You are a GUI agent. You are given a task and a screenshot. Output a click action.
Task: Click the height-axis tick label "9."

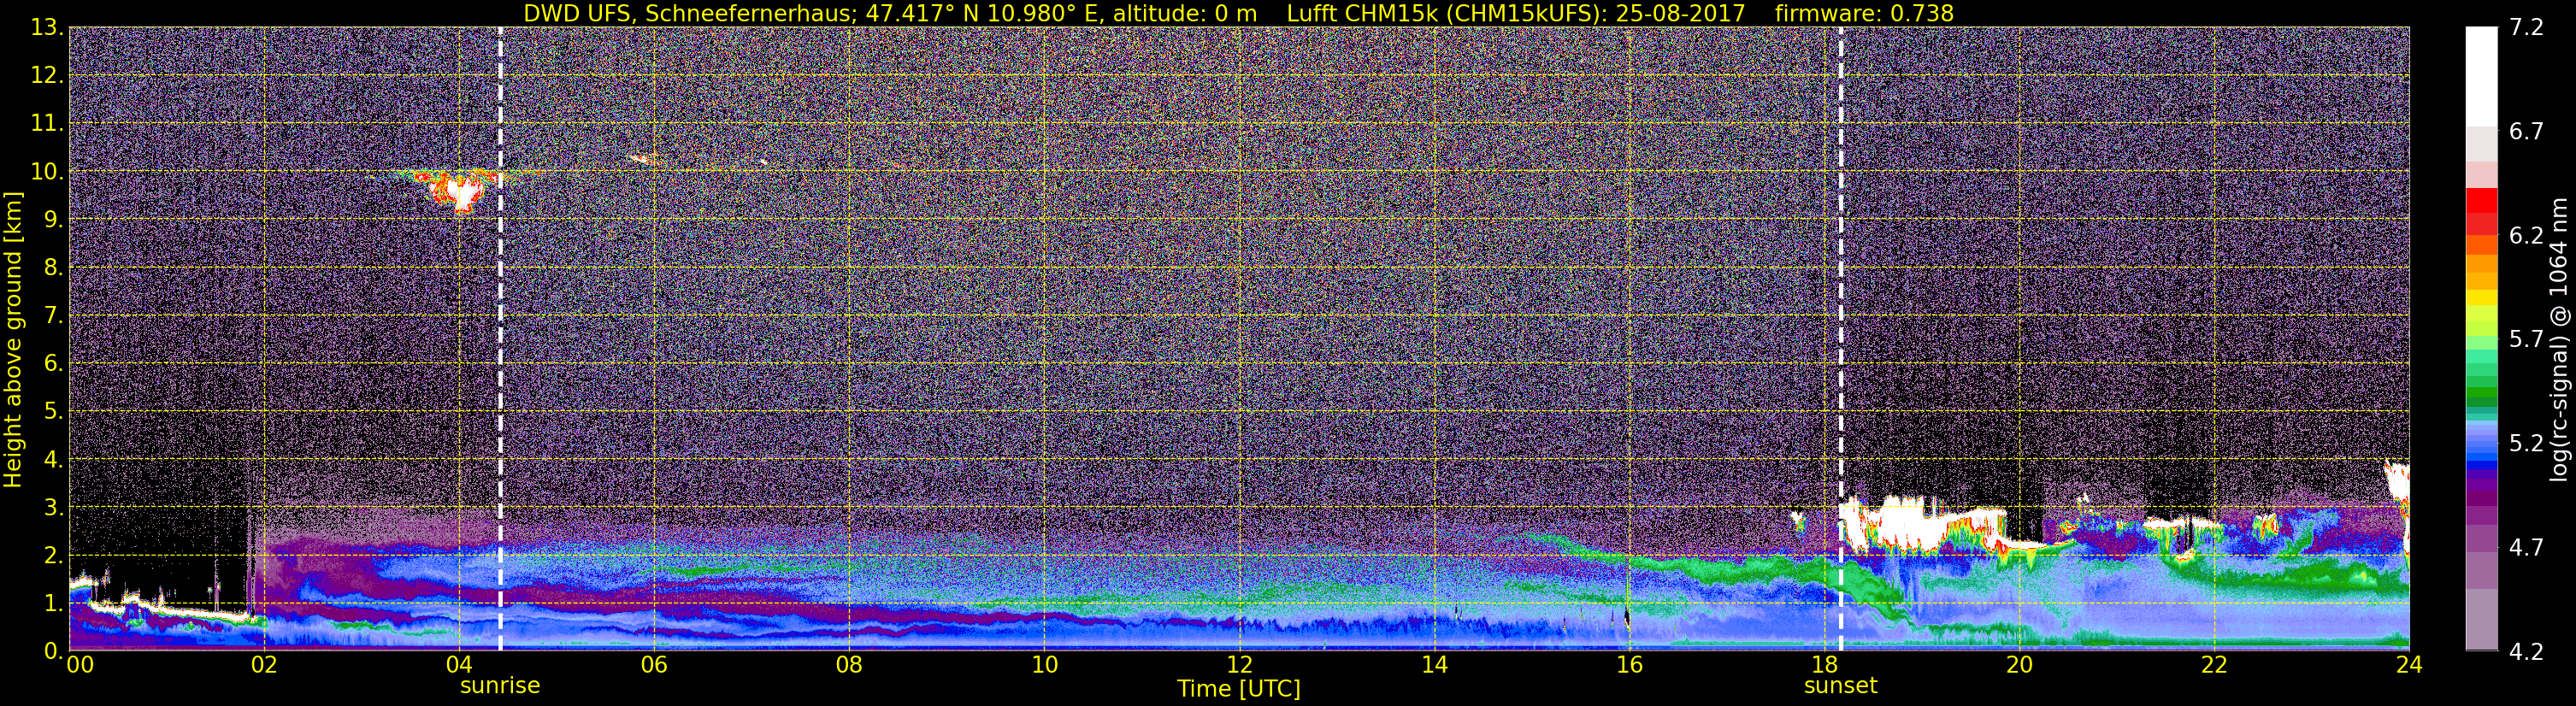[53, 219]
